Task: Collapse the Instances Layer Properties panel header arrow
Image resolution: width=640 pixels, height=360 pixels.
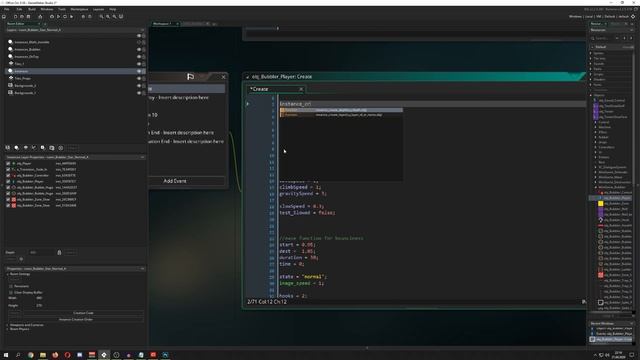Action: pos(142,157)
